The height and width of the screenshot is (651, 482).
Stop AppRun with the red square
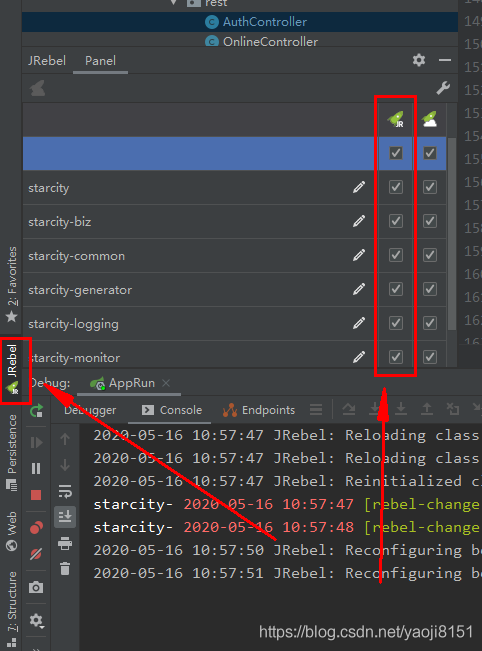click(36, 495)
